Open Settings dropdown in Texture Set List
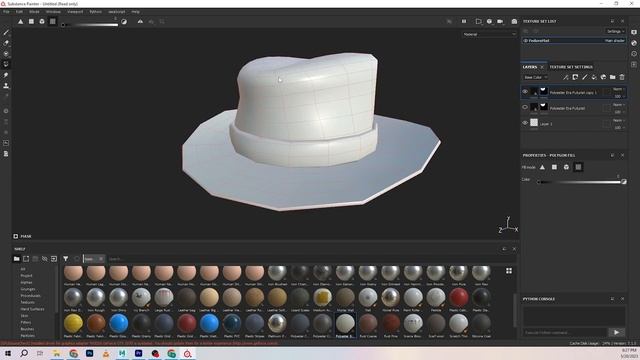The width and height of the screenshot is (640, 360). coord(615,31)
